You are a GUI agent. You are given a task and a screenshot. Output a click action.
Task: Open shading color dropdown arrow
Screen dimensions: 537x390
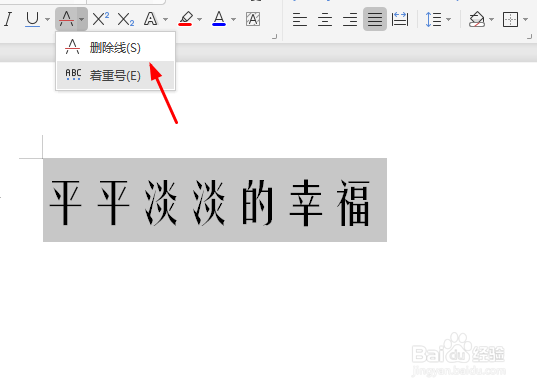491,19
